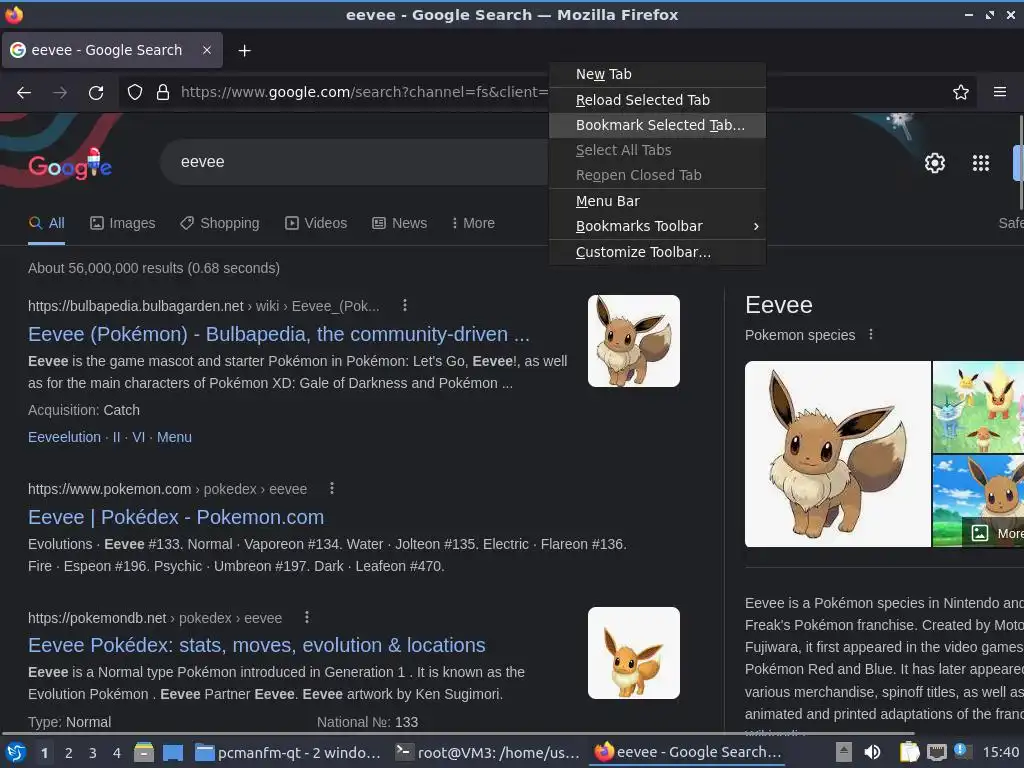Screen dimensions: 1024x768
Task: Click the taskbar clock showing 15:40
Action: [1001, 752]
